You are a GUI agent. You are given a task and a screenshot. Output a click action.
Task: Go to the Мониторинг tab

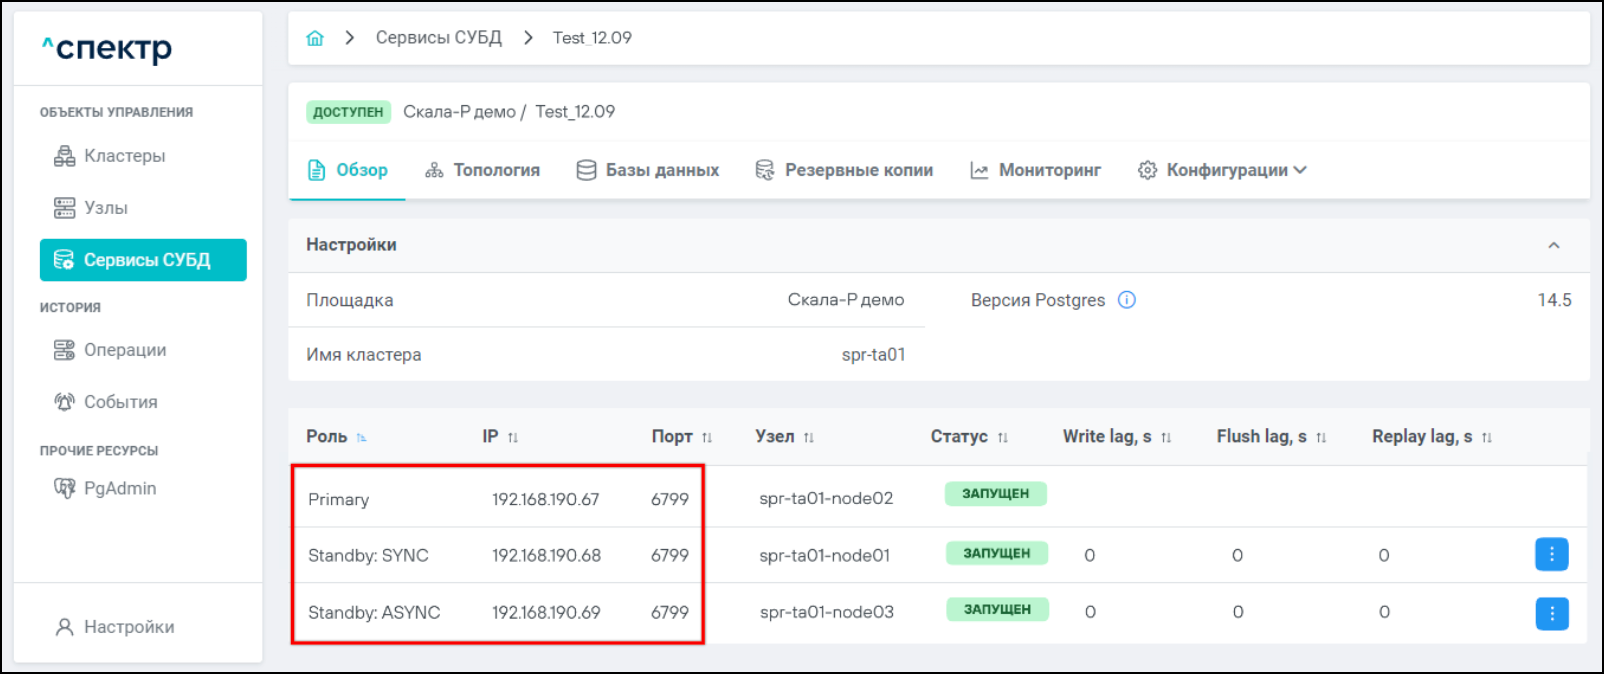(1035, 170)
